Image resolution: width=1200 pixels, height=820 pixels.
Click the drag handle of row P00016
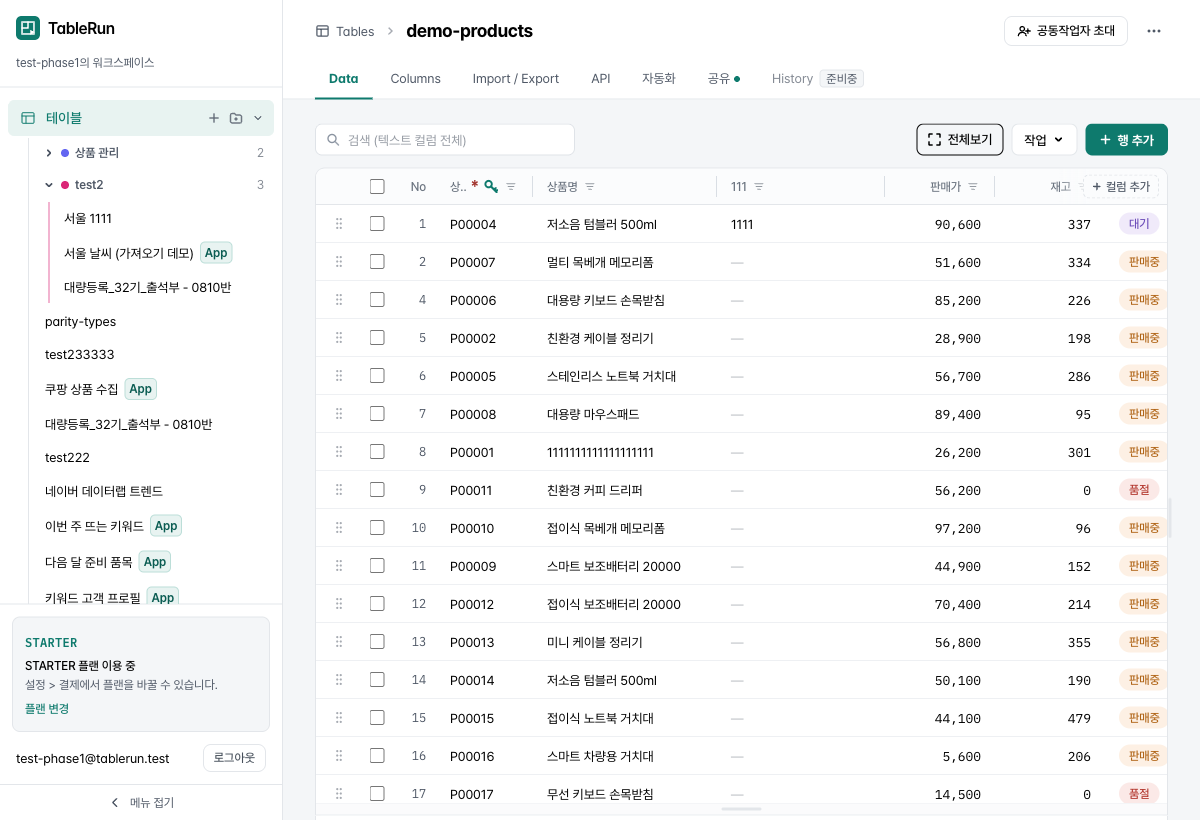coord(339,756)
